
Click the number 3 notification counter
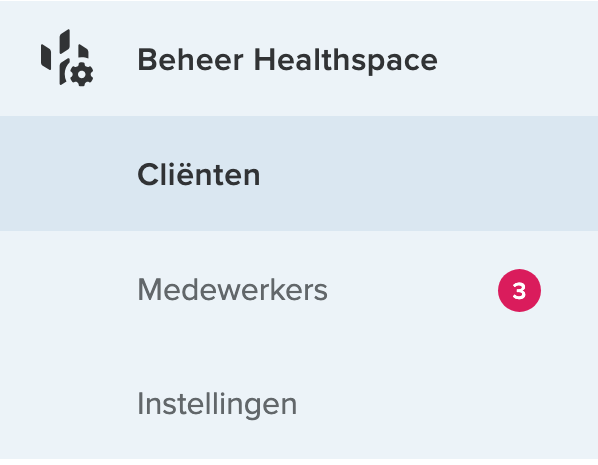click(519, 290)
